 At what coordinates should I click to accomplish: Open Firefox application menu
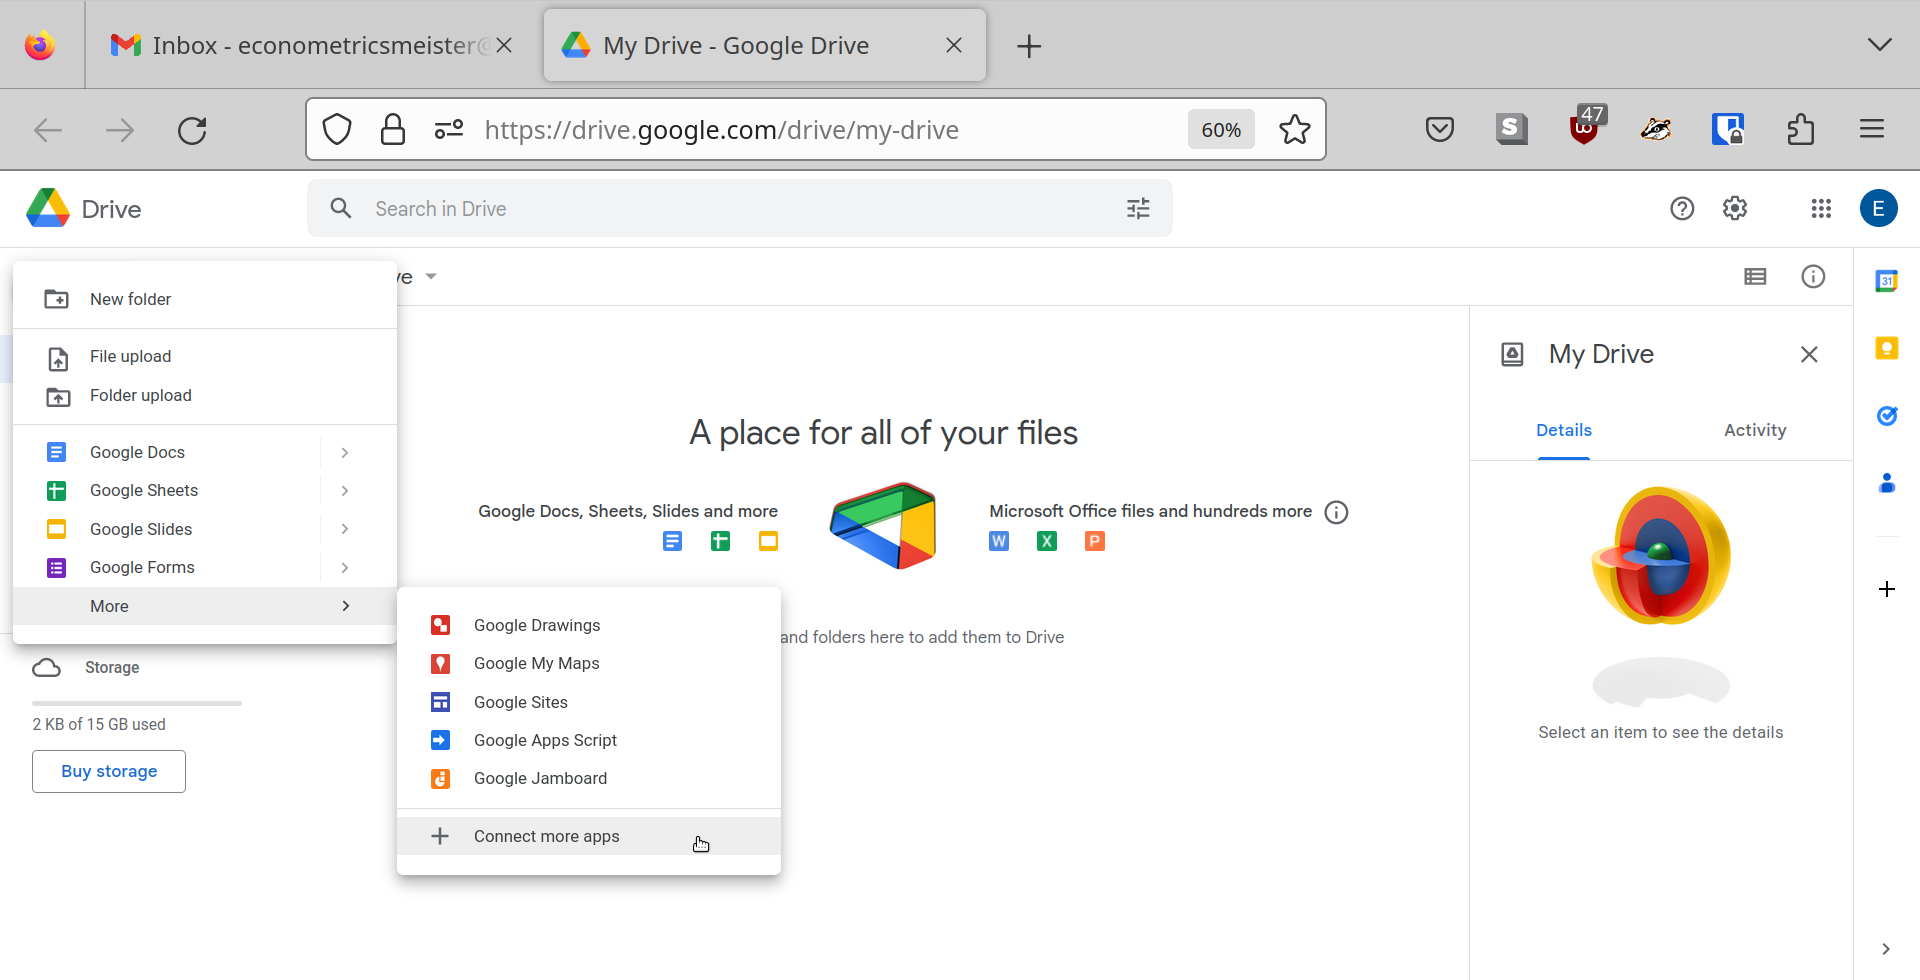[x=1872, y=129]
